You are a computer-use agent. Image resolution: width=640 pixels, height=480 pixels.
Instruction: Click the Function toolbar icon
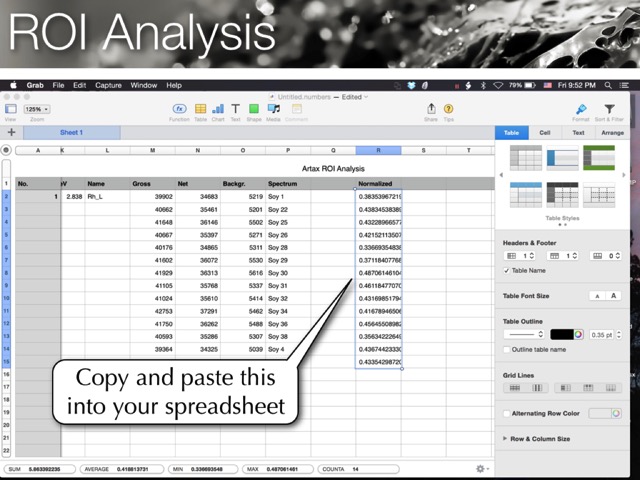180,109
